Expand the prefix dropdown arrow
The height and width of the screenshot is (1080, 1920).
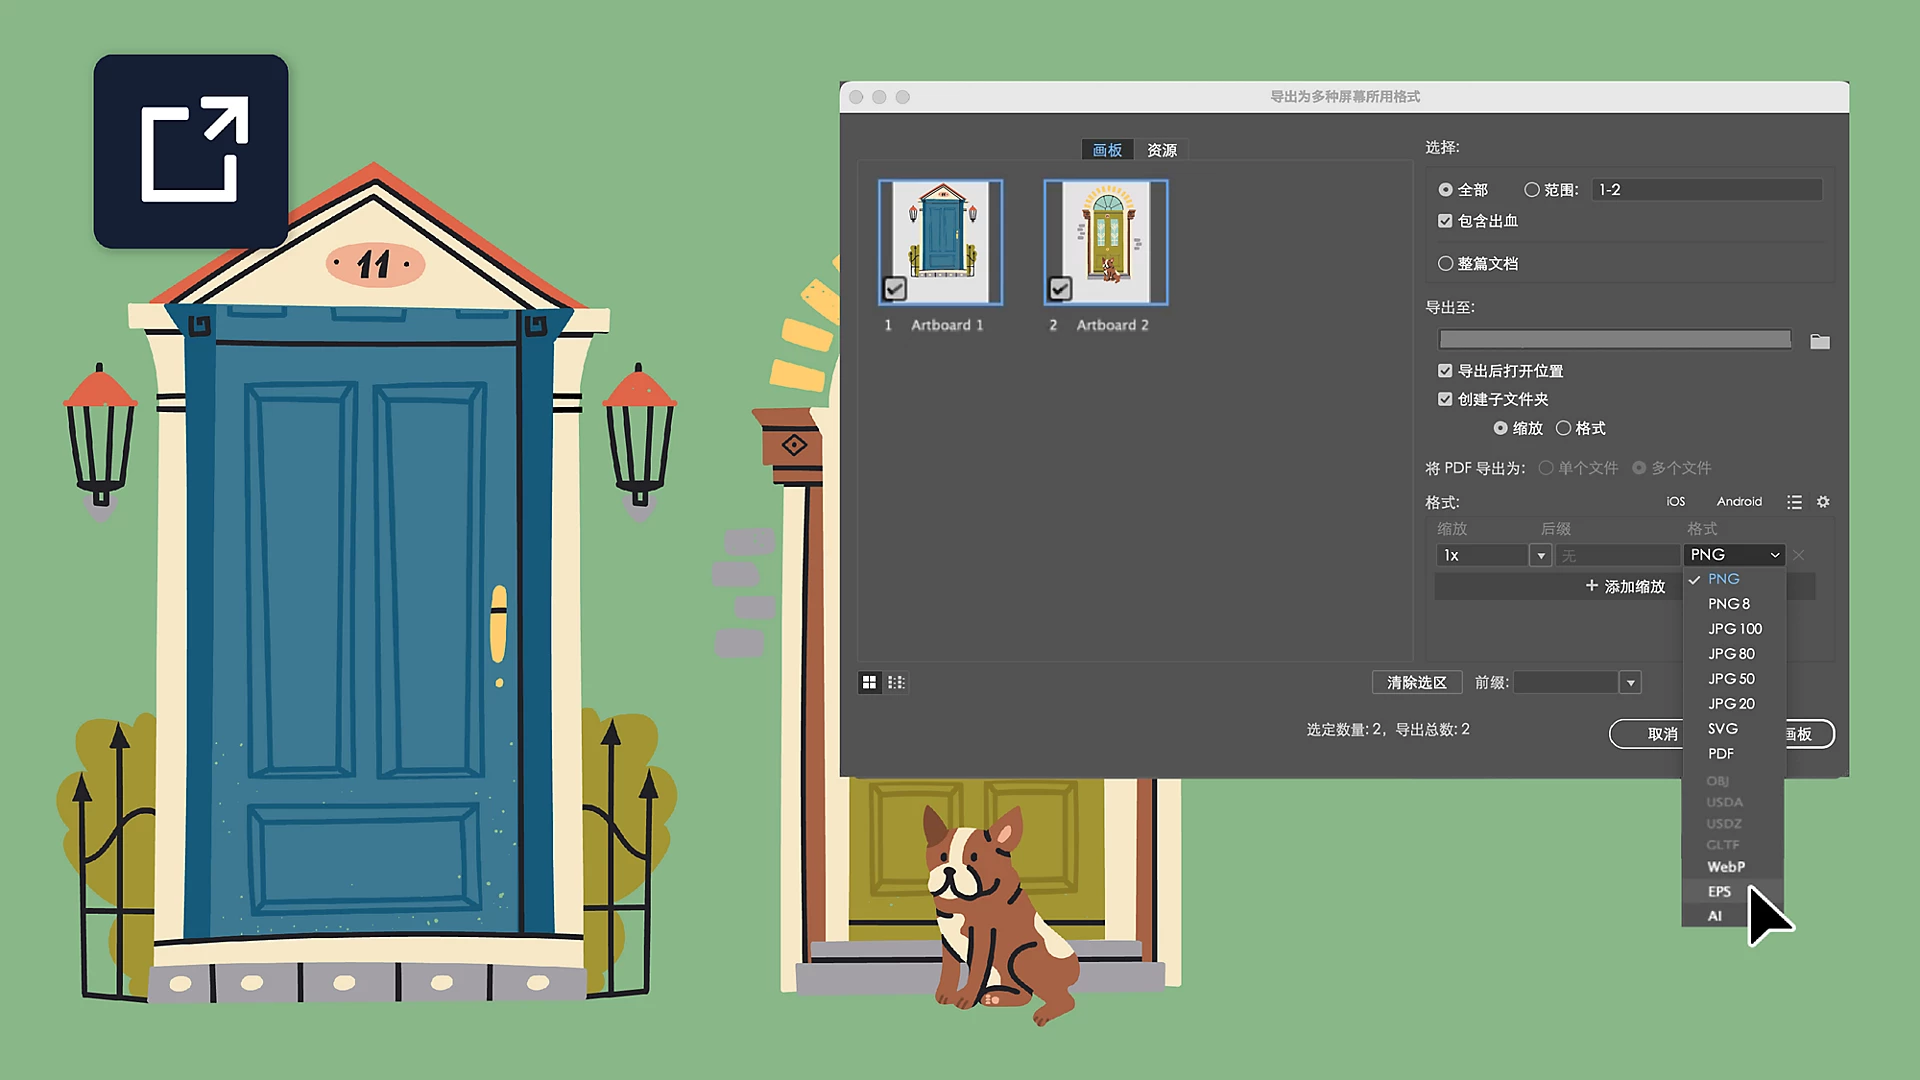1631,683
